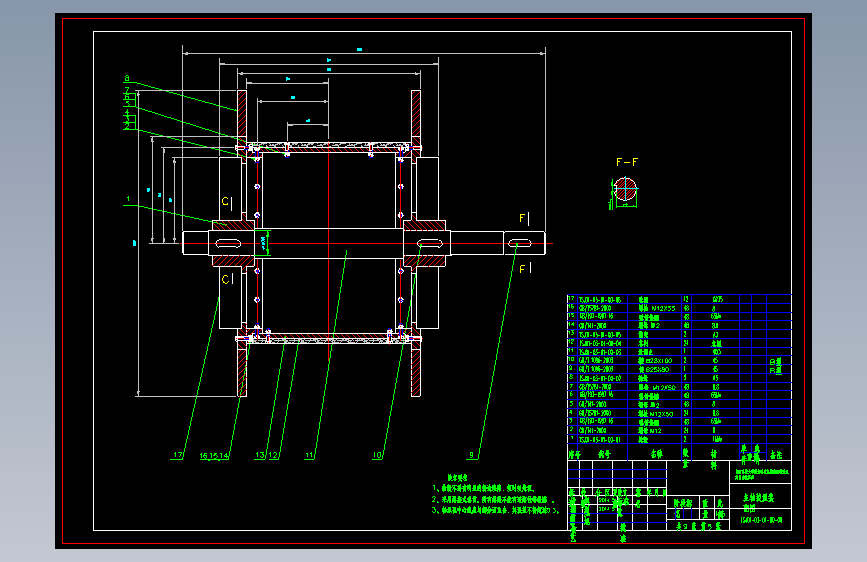
Task: Click B25X90 key entry in parts list row 9
Action: point(657,370)
